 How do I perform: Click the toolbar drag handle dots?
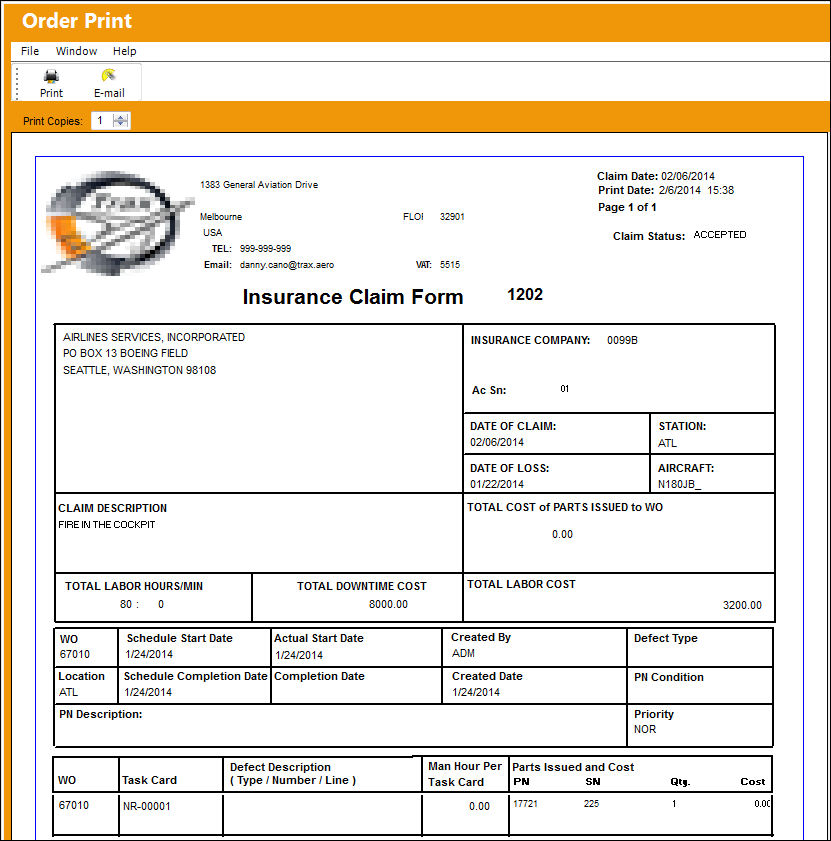[x=17, y=83]
